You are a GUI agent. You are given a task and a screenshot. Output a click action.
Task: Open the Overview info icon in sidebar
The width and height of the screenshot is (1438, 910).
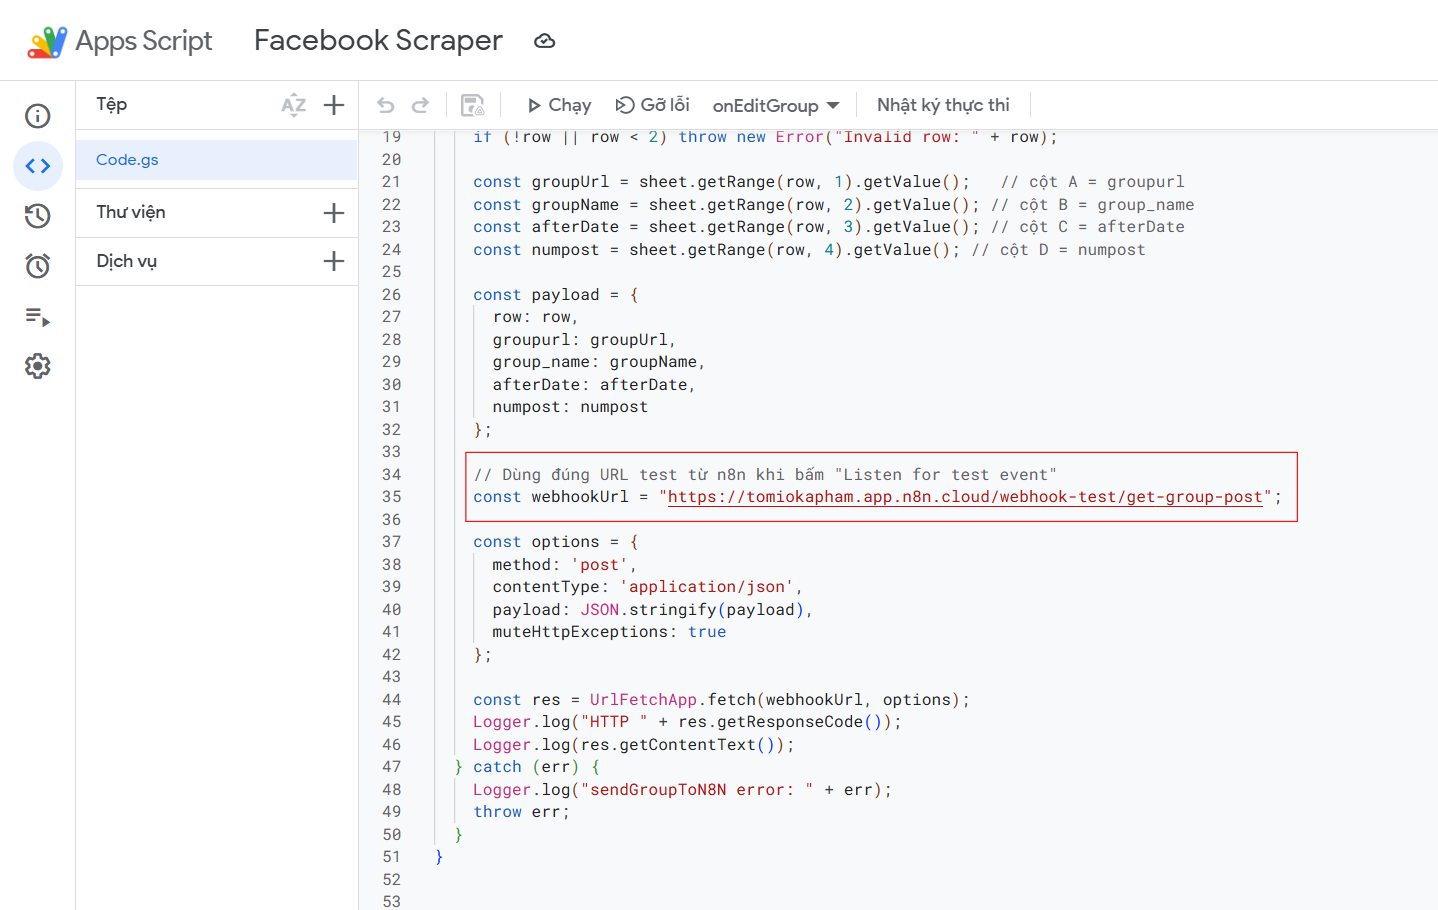[38, 116]
